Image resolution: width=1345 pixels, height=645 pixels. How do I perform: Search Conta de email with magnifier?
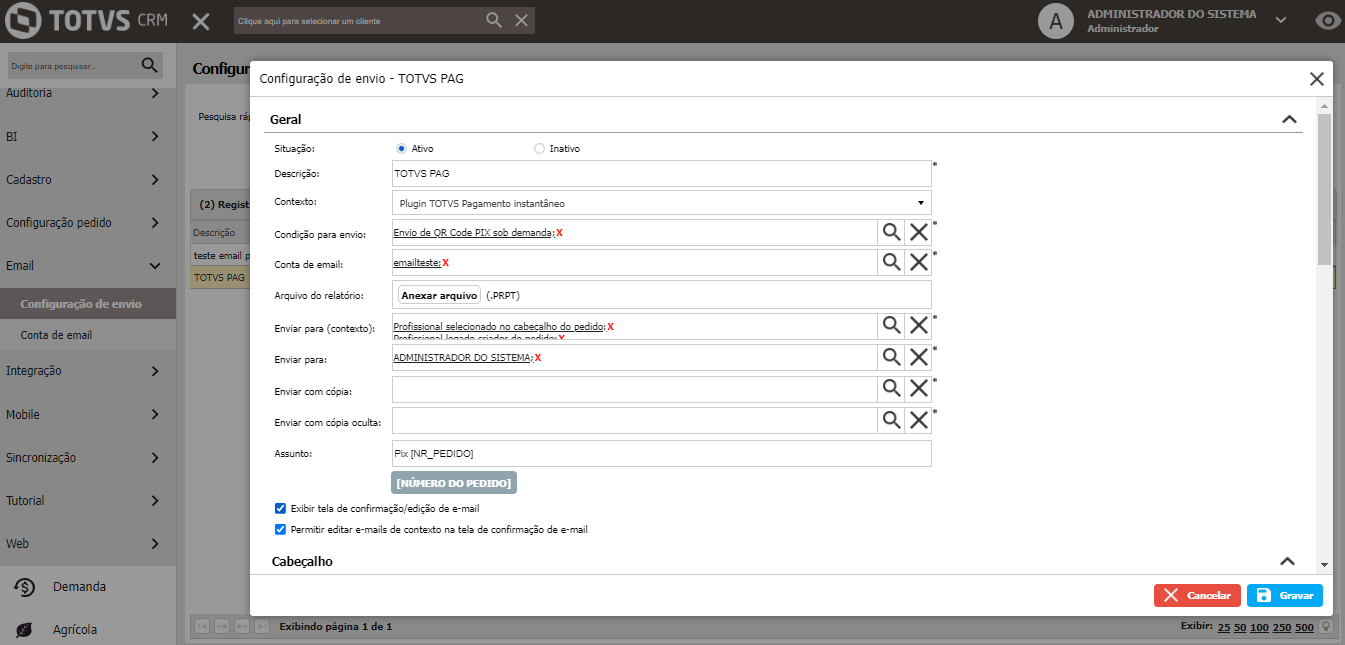(891, 262)
